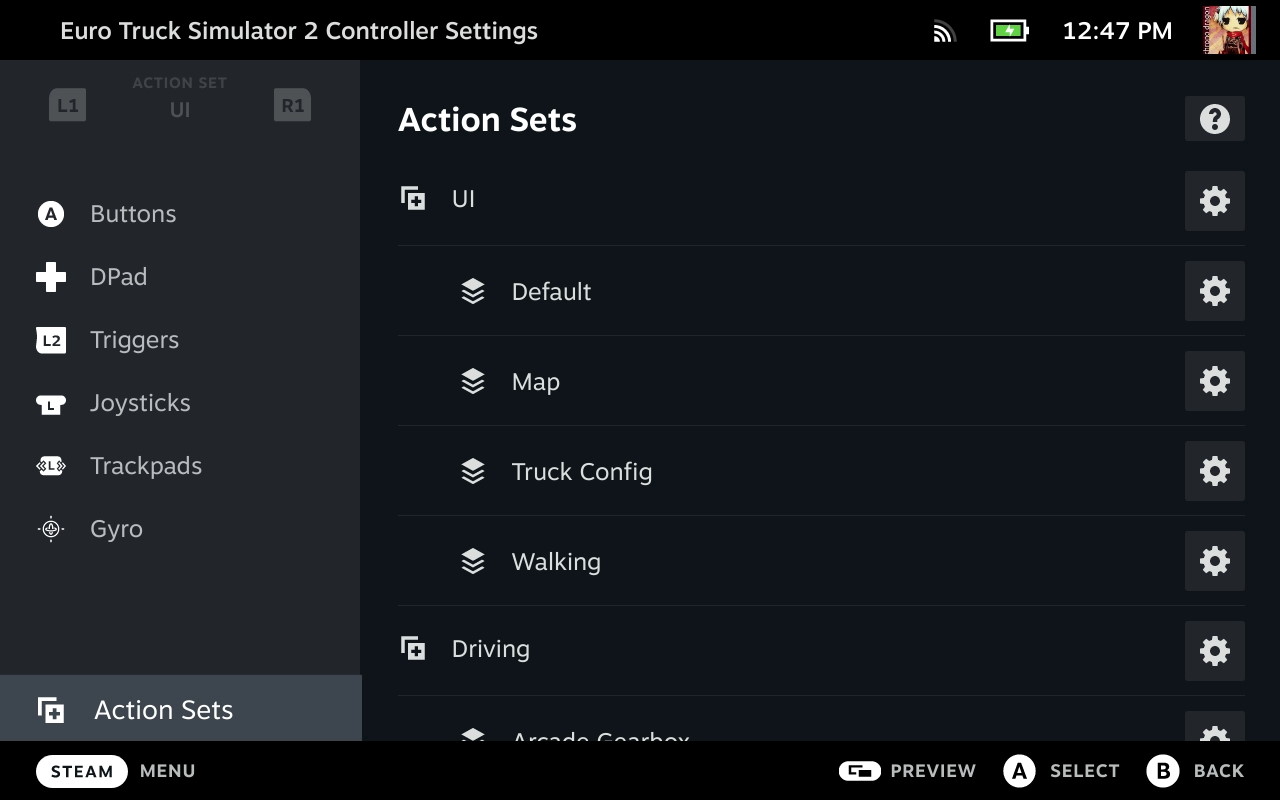This screenshot has height=800, width=1280.
Task: Open settings gear for UI action set
Action: pos(1214,201)
